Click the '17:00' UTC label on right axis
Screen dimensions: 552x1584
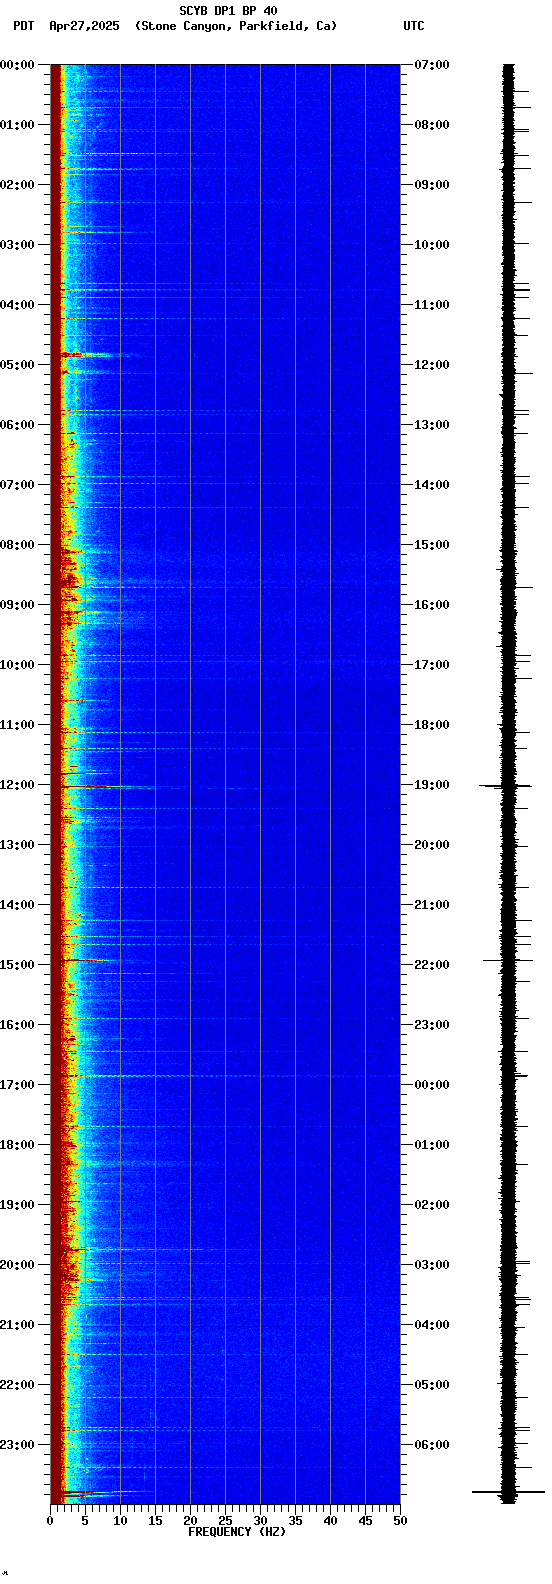[x=432, y=665]
